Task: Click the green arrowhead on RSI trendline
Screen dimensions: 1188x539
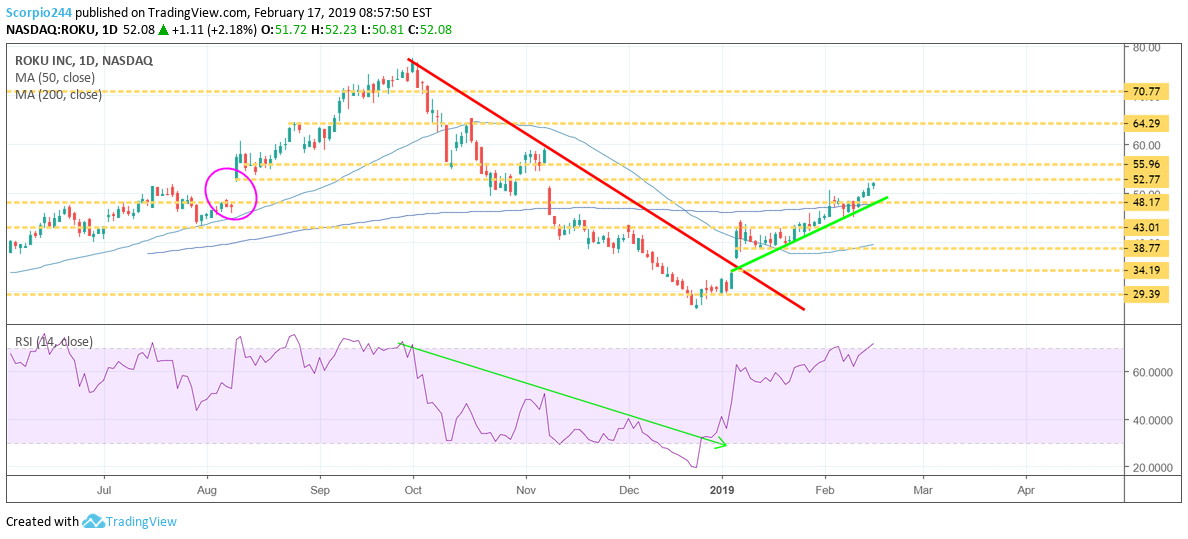Action: 722,443
